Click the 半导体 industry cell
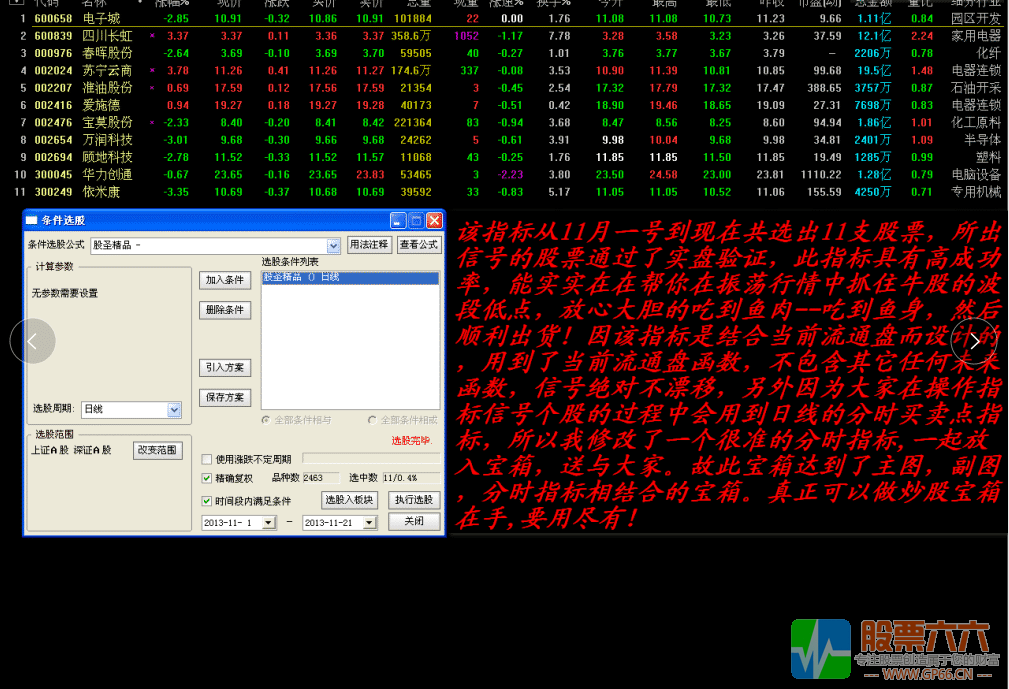This screenshot has height=689, width=1009. pyautogui.click(x=983, y=140)
